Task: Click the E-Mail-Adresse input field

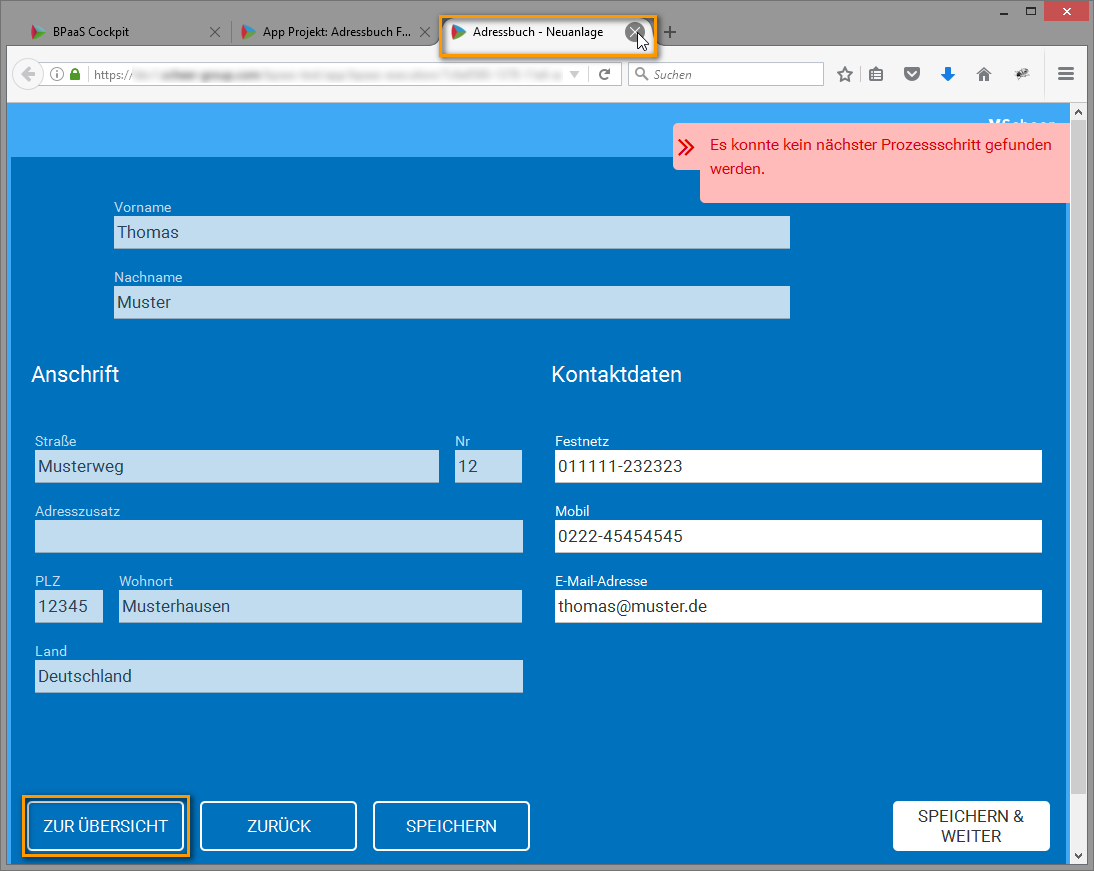Action: coord(797,606)
